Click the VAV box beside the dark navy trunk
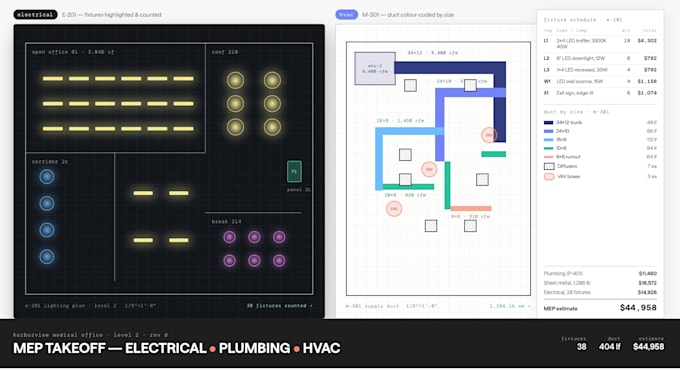 tap(489, 135)
